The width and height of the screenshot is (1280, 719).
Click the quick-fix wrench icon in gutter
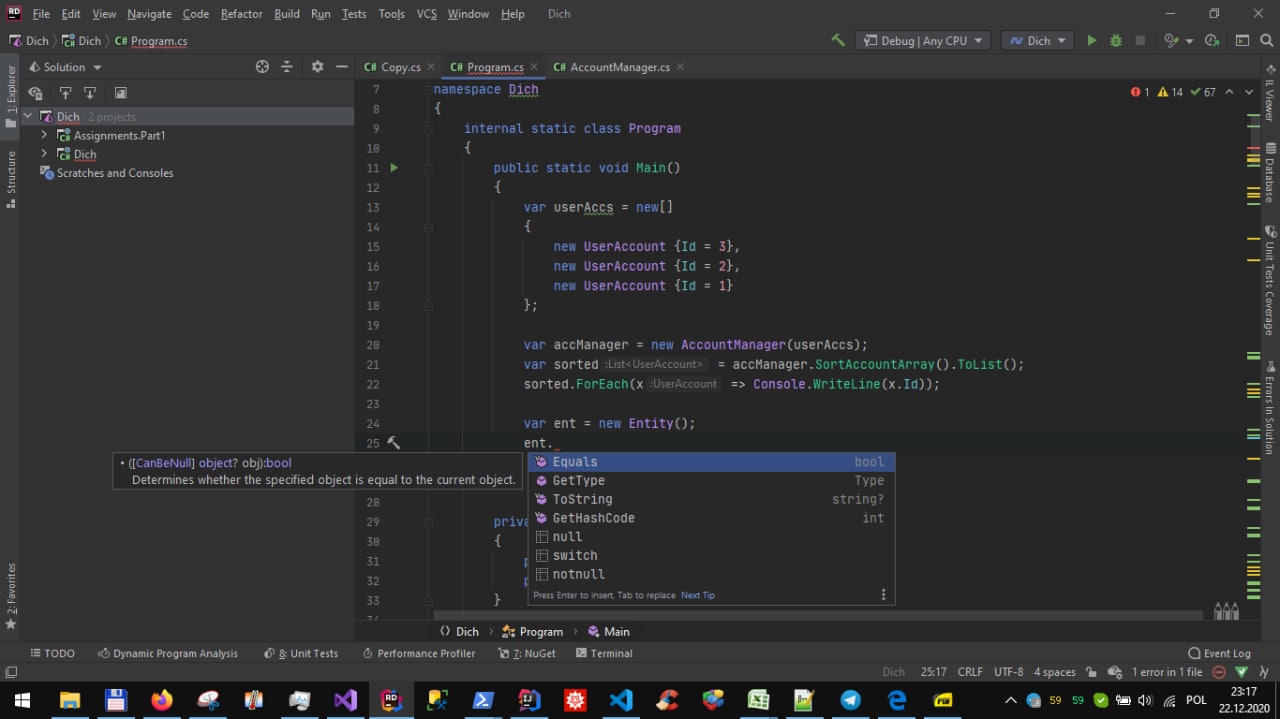[394, 443]
